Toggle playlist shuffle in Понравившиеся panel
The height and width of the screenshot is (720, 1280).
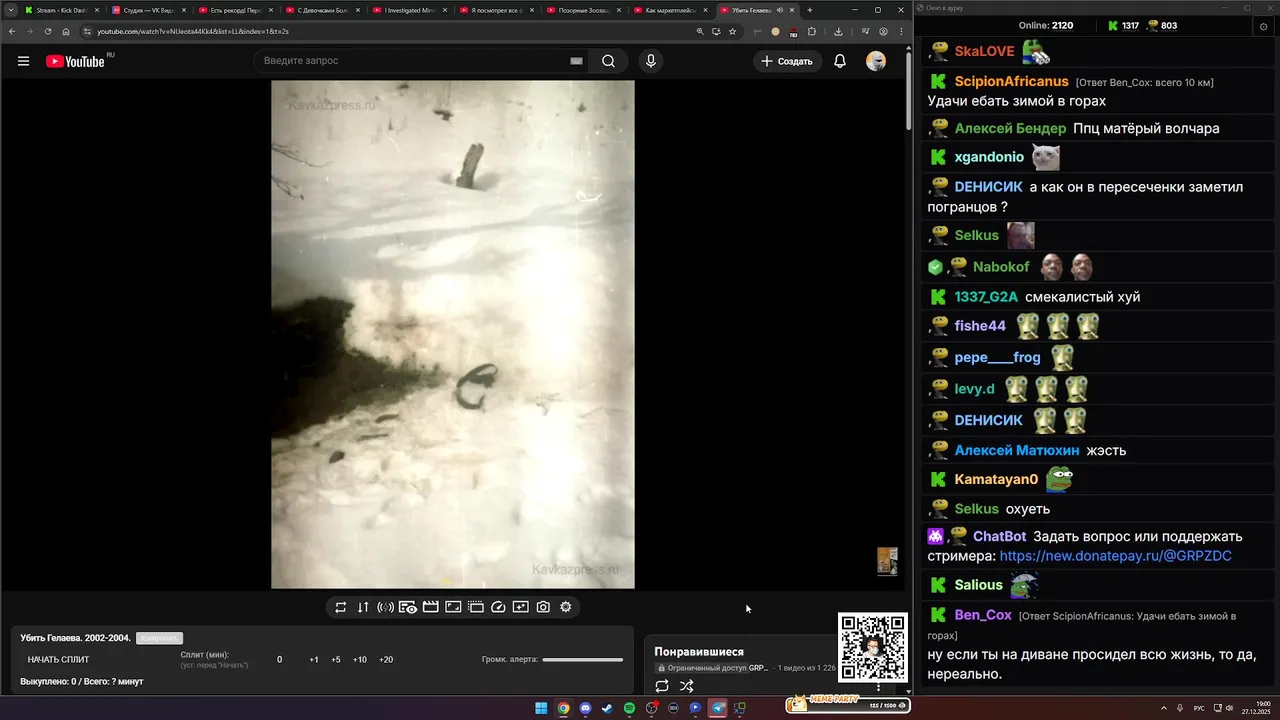(687, 686)
